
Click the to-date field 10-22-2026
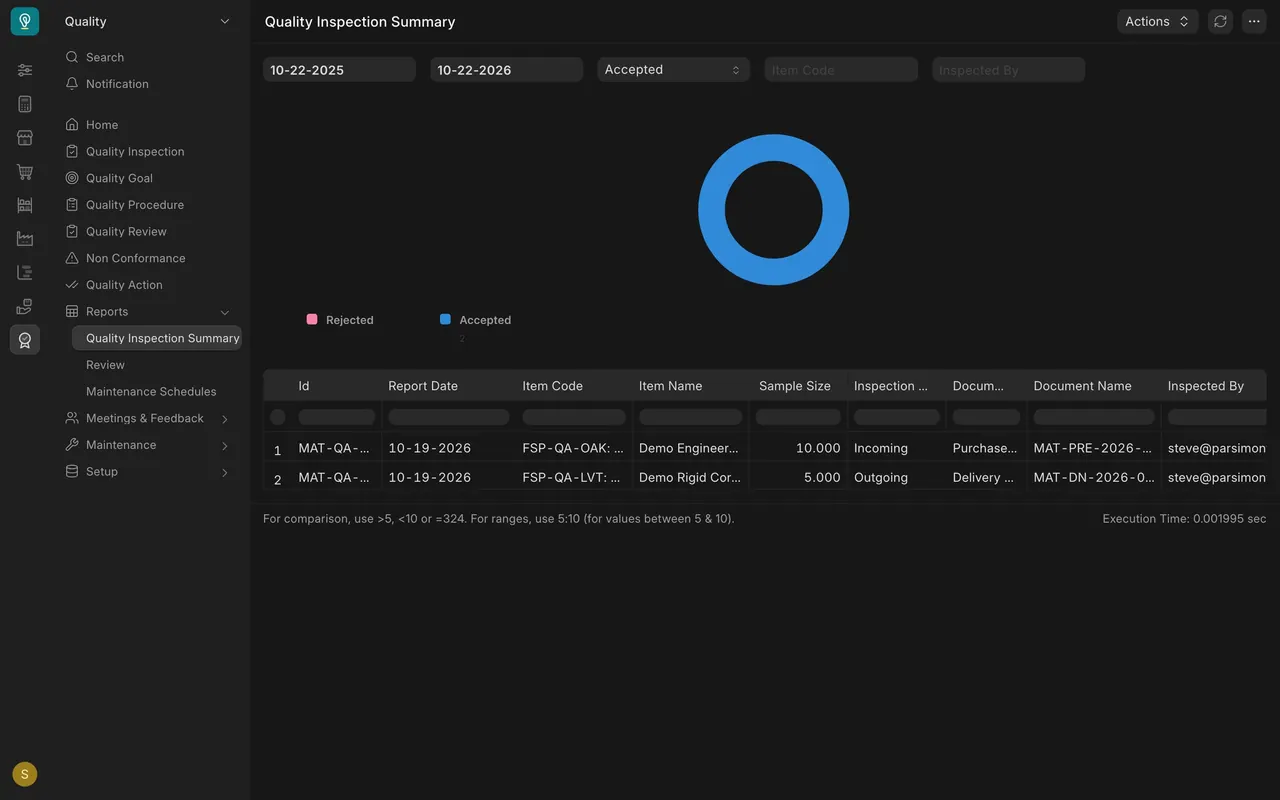[x=506, y=70]
